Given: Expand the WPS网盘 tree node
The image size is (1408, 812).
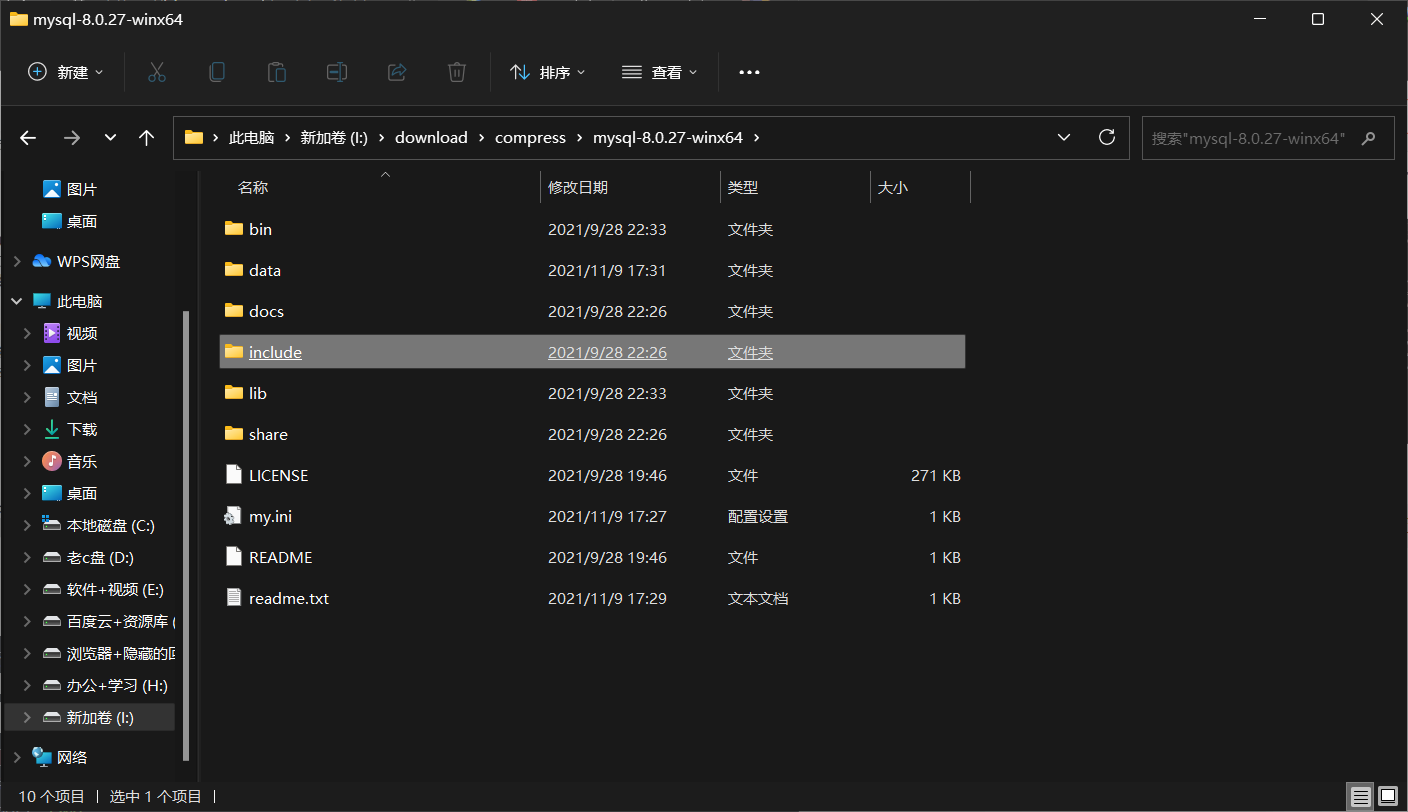Looking at the screenshot, I should tap(16, 261).
